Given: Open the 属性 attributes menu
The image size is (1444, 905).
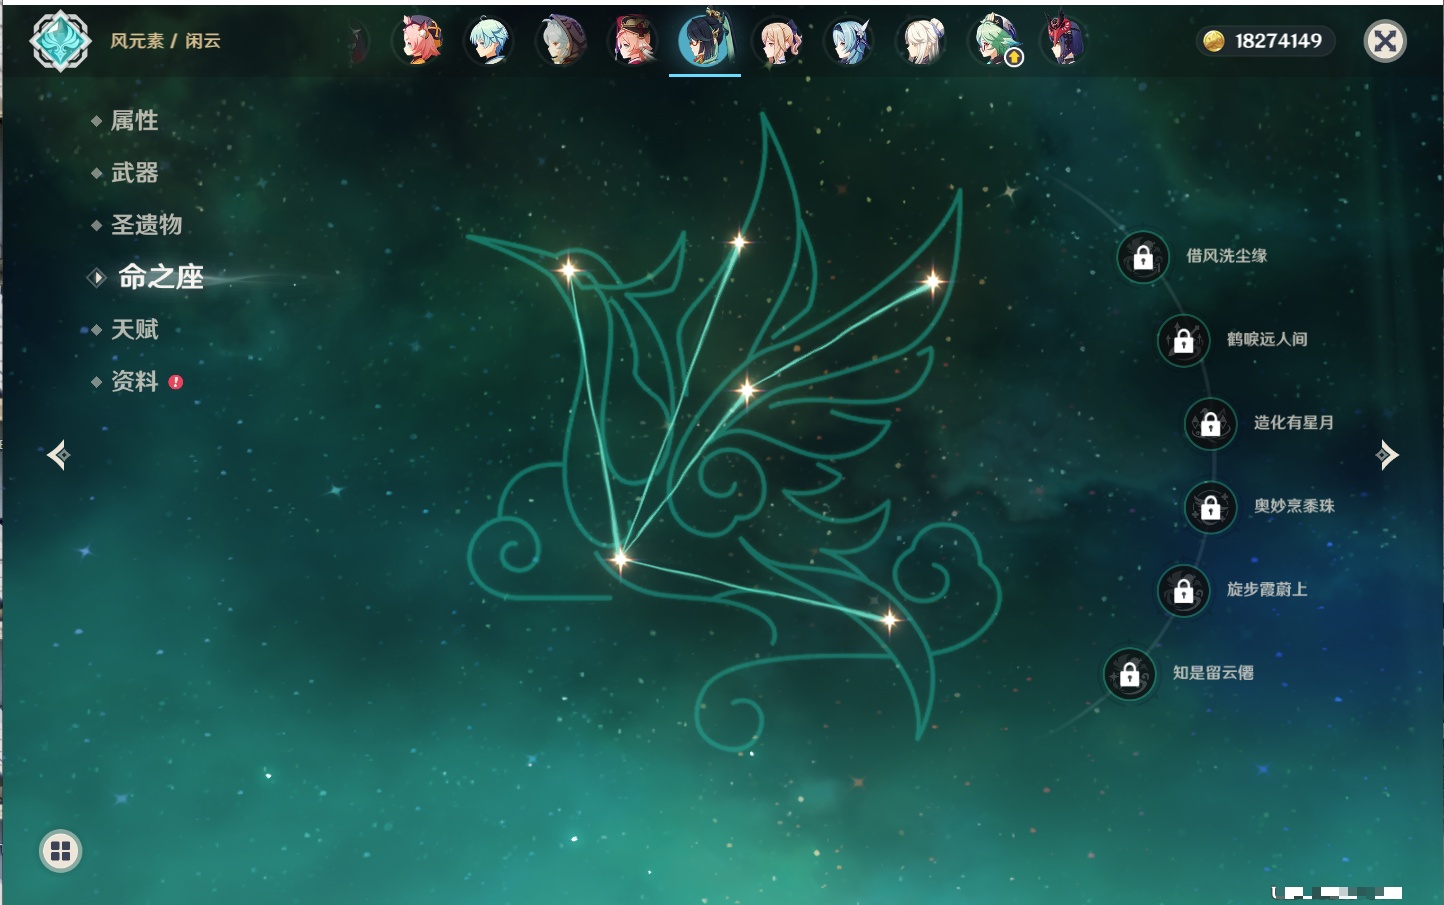Looking at the screenshot, I should tap(134, 121).
